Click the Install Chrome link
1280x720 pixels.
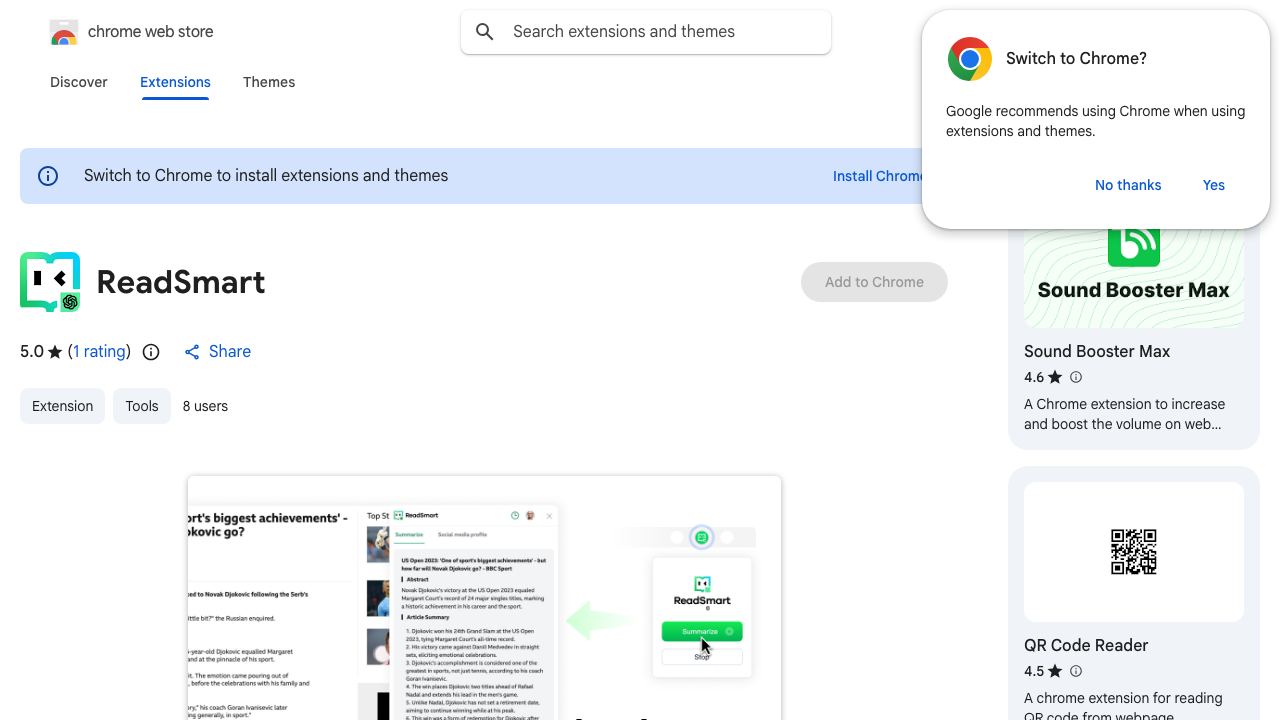[x=879, y=176]
